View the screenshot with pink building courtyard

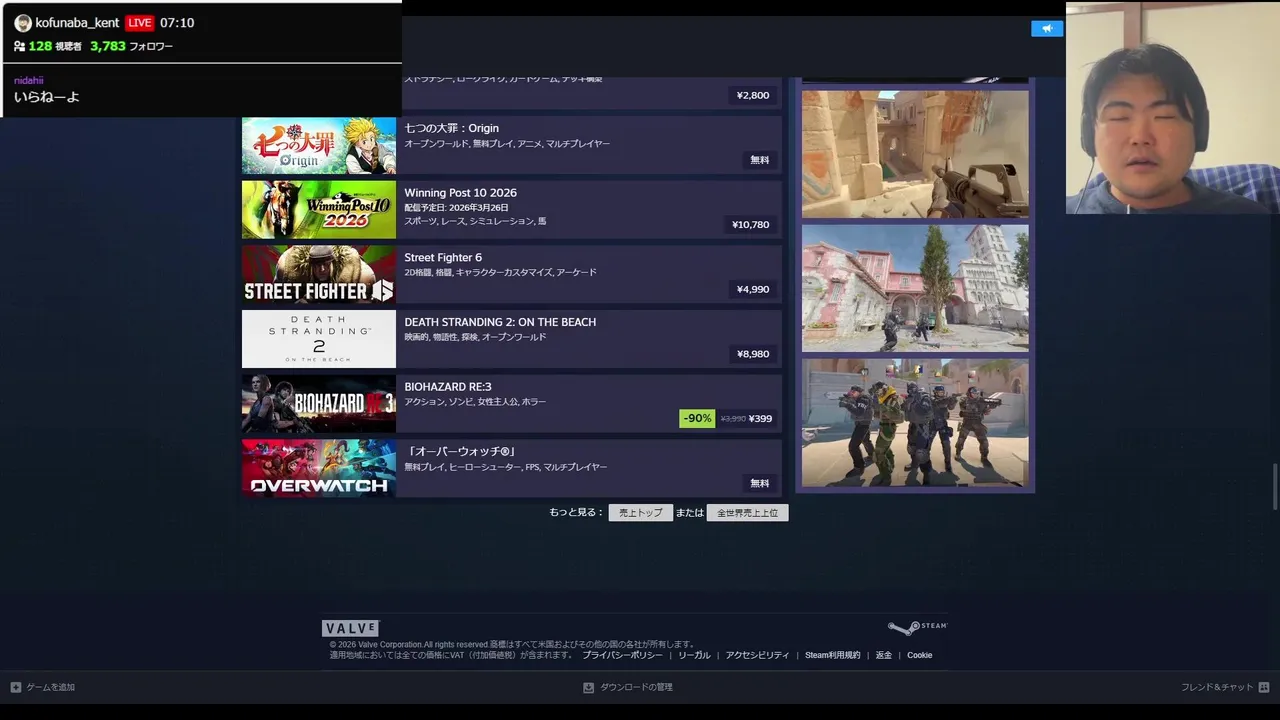[915, 288]
